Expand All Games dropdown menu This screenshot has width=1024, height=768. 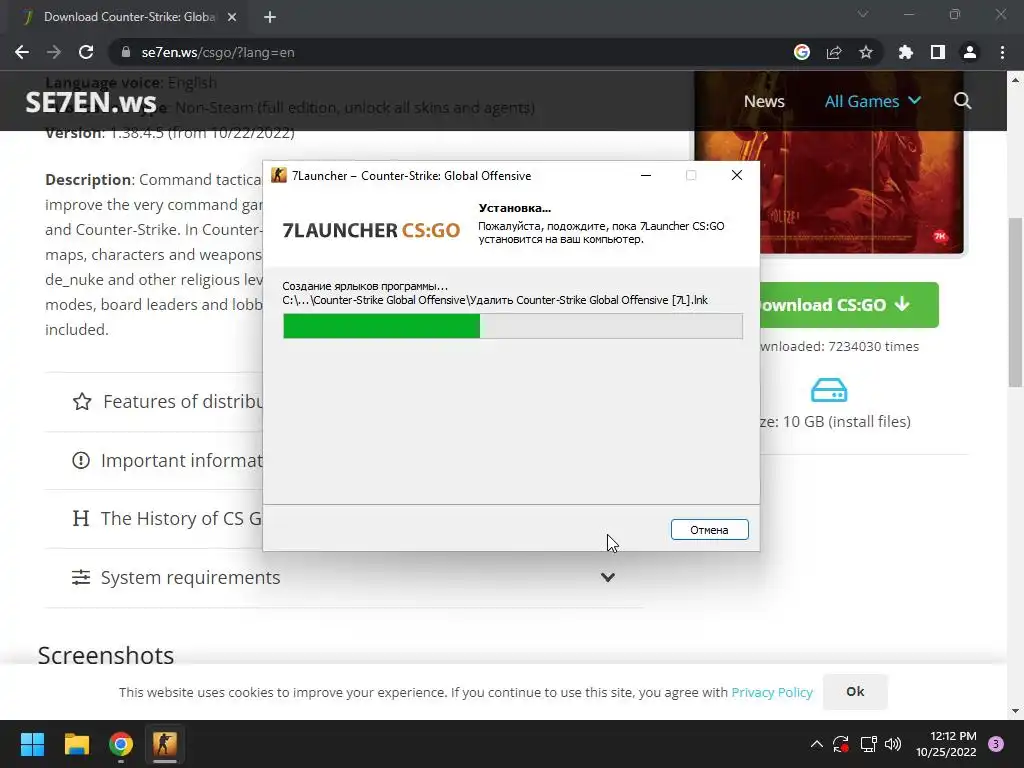tap(872, 101)
